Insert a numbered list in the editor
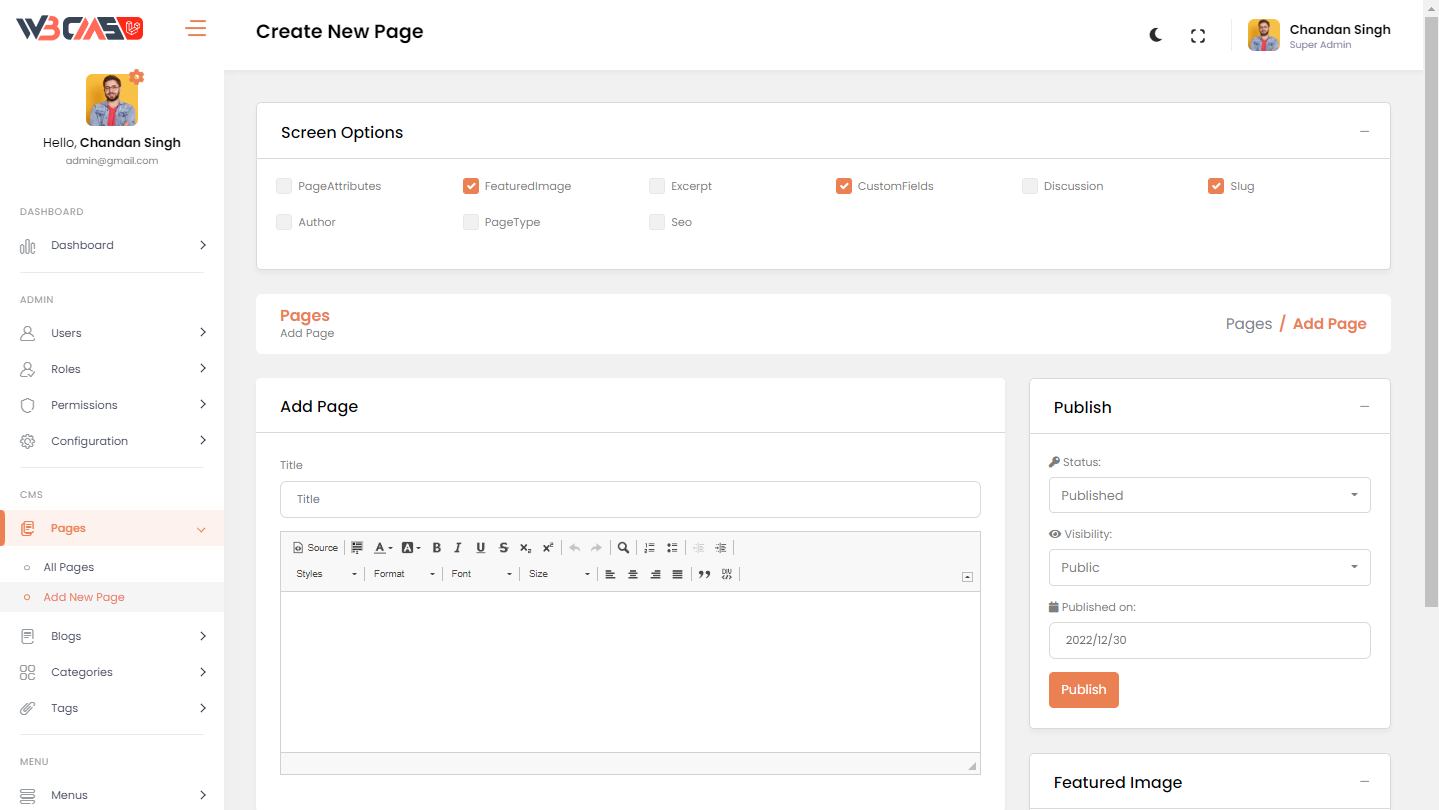 click(649, 548)
